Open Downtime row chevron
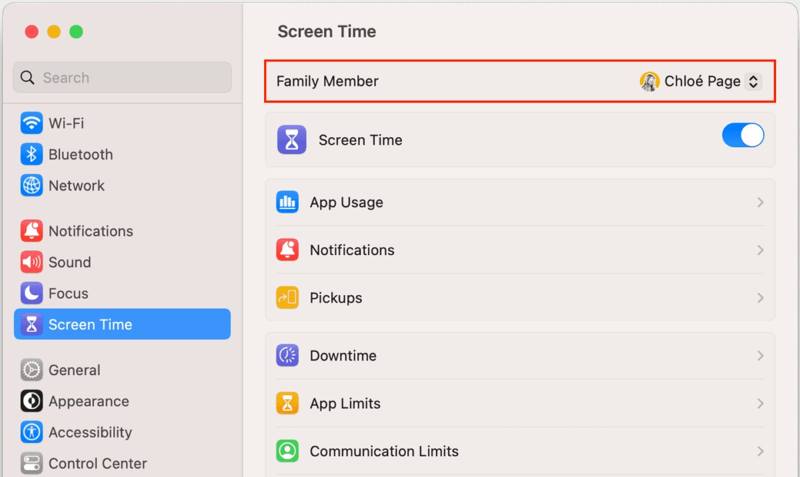This screenshot has width=800, height=477. tap(760, 356)
